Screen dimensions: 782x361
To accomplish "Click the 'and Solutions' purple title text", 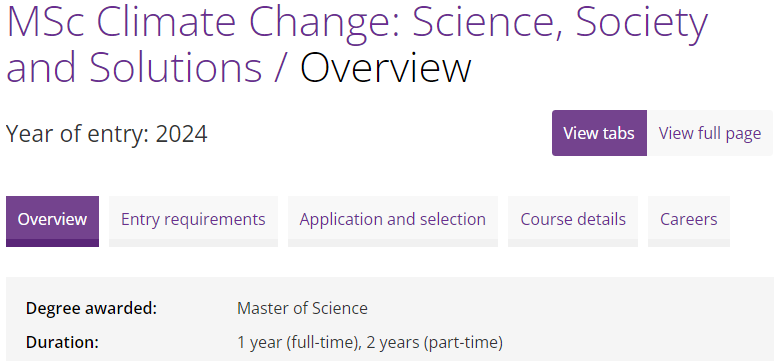I will 134,67.
